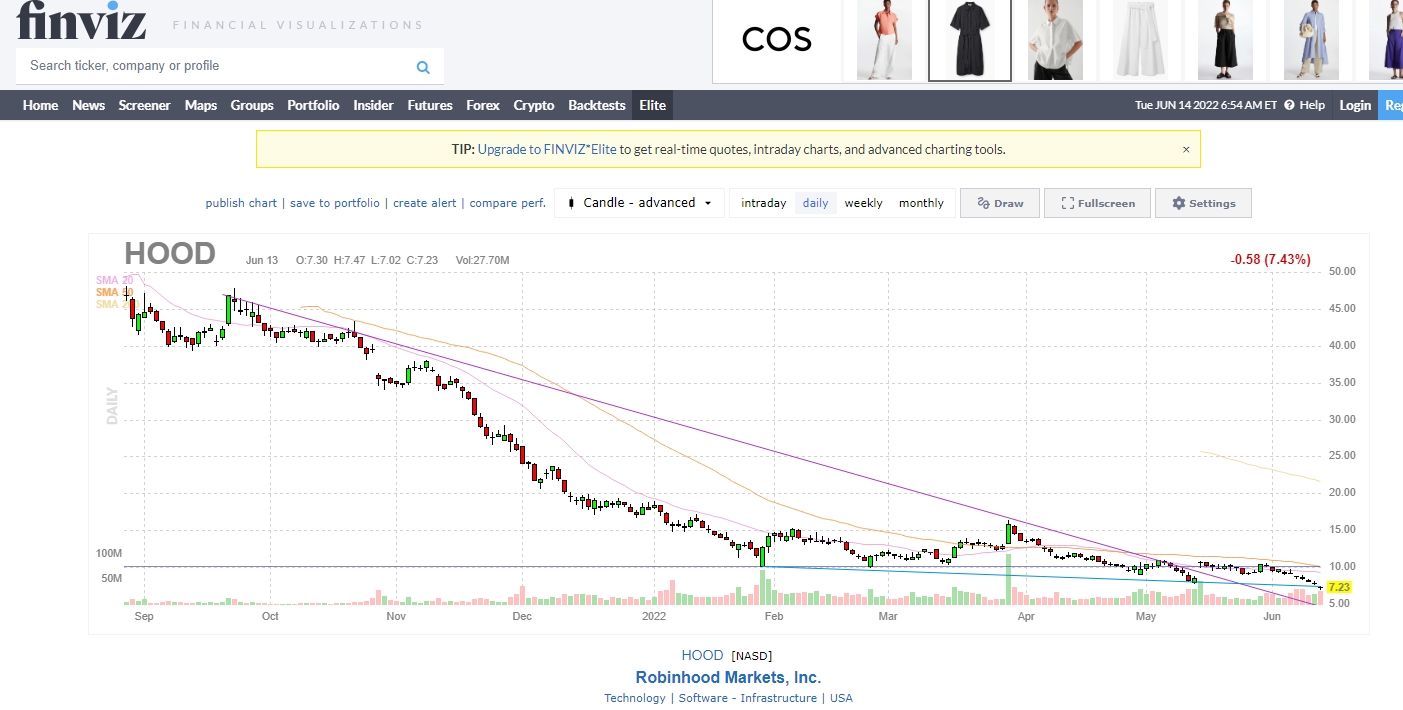Click the SMA 20 legend label
The height and width of the screenshot is (710, 1403).
(x=114, y=280)
